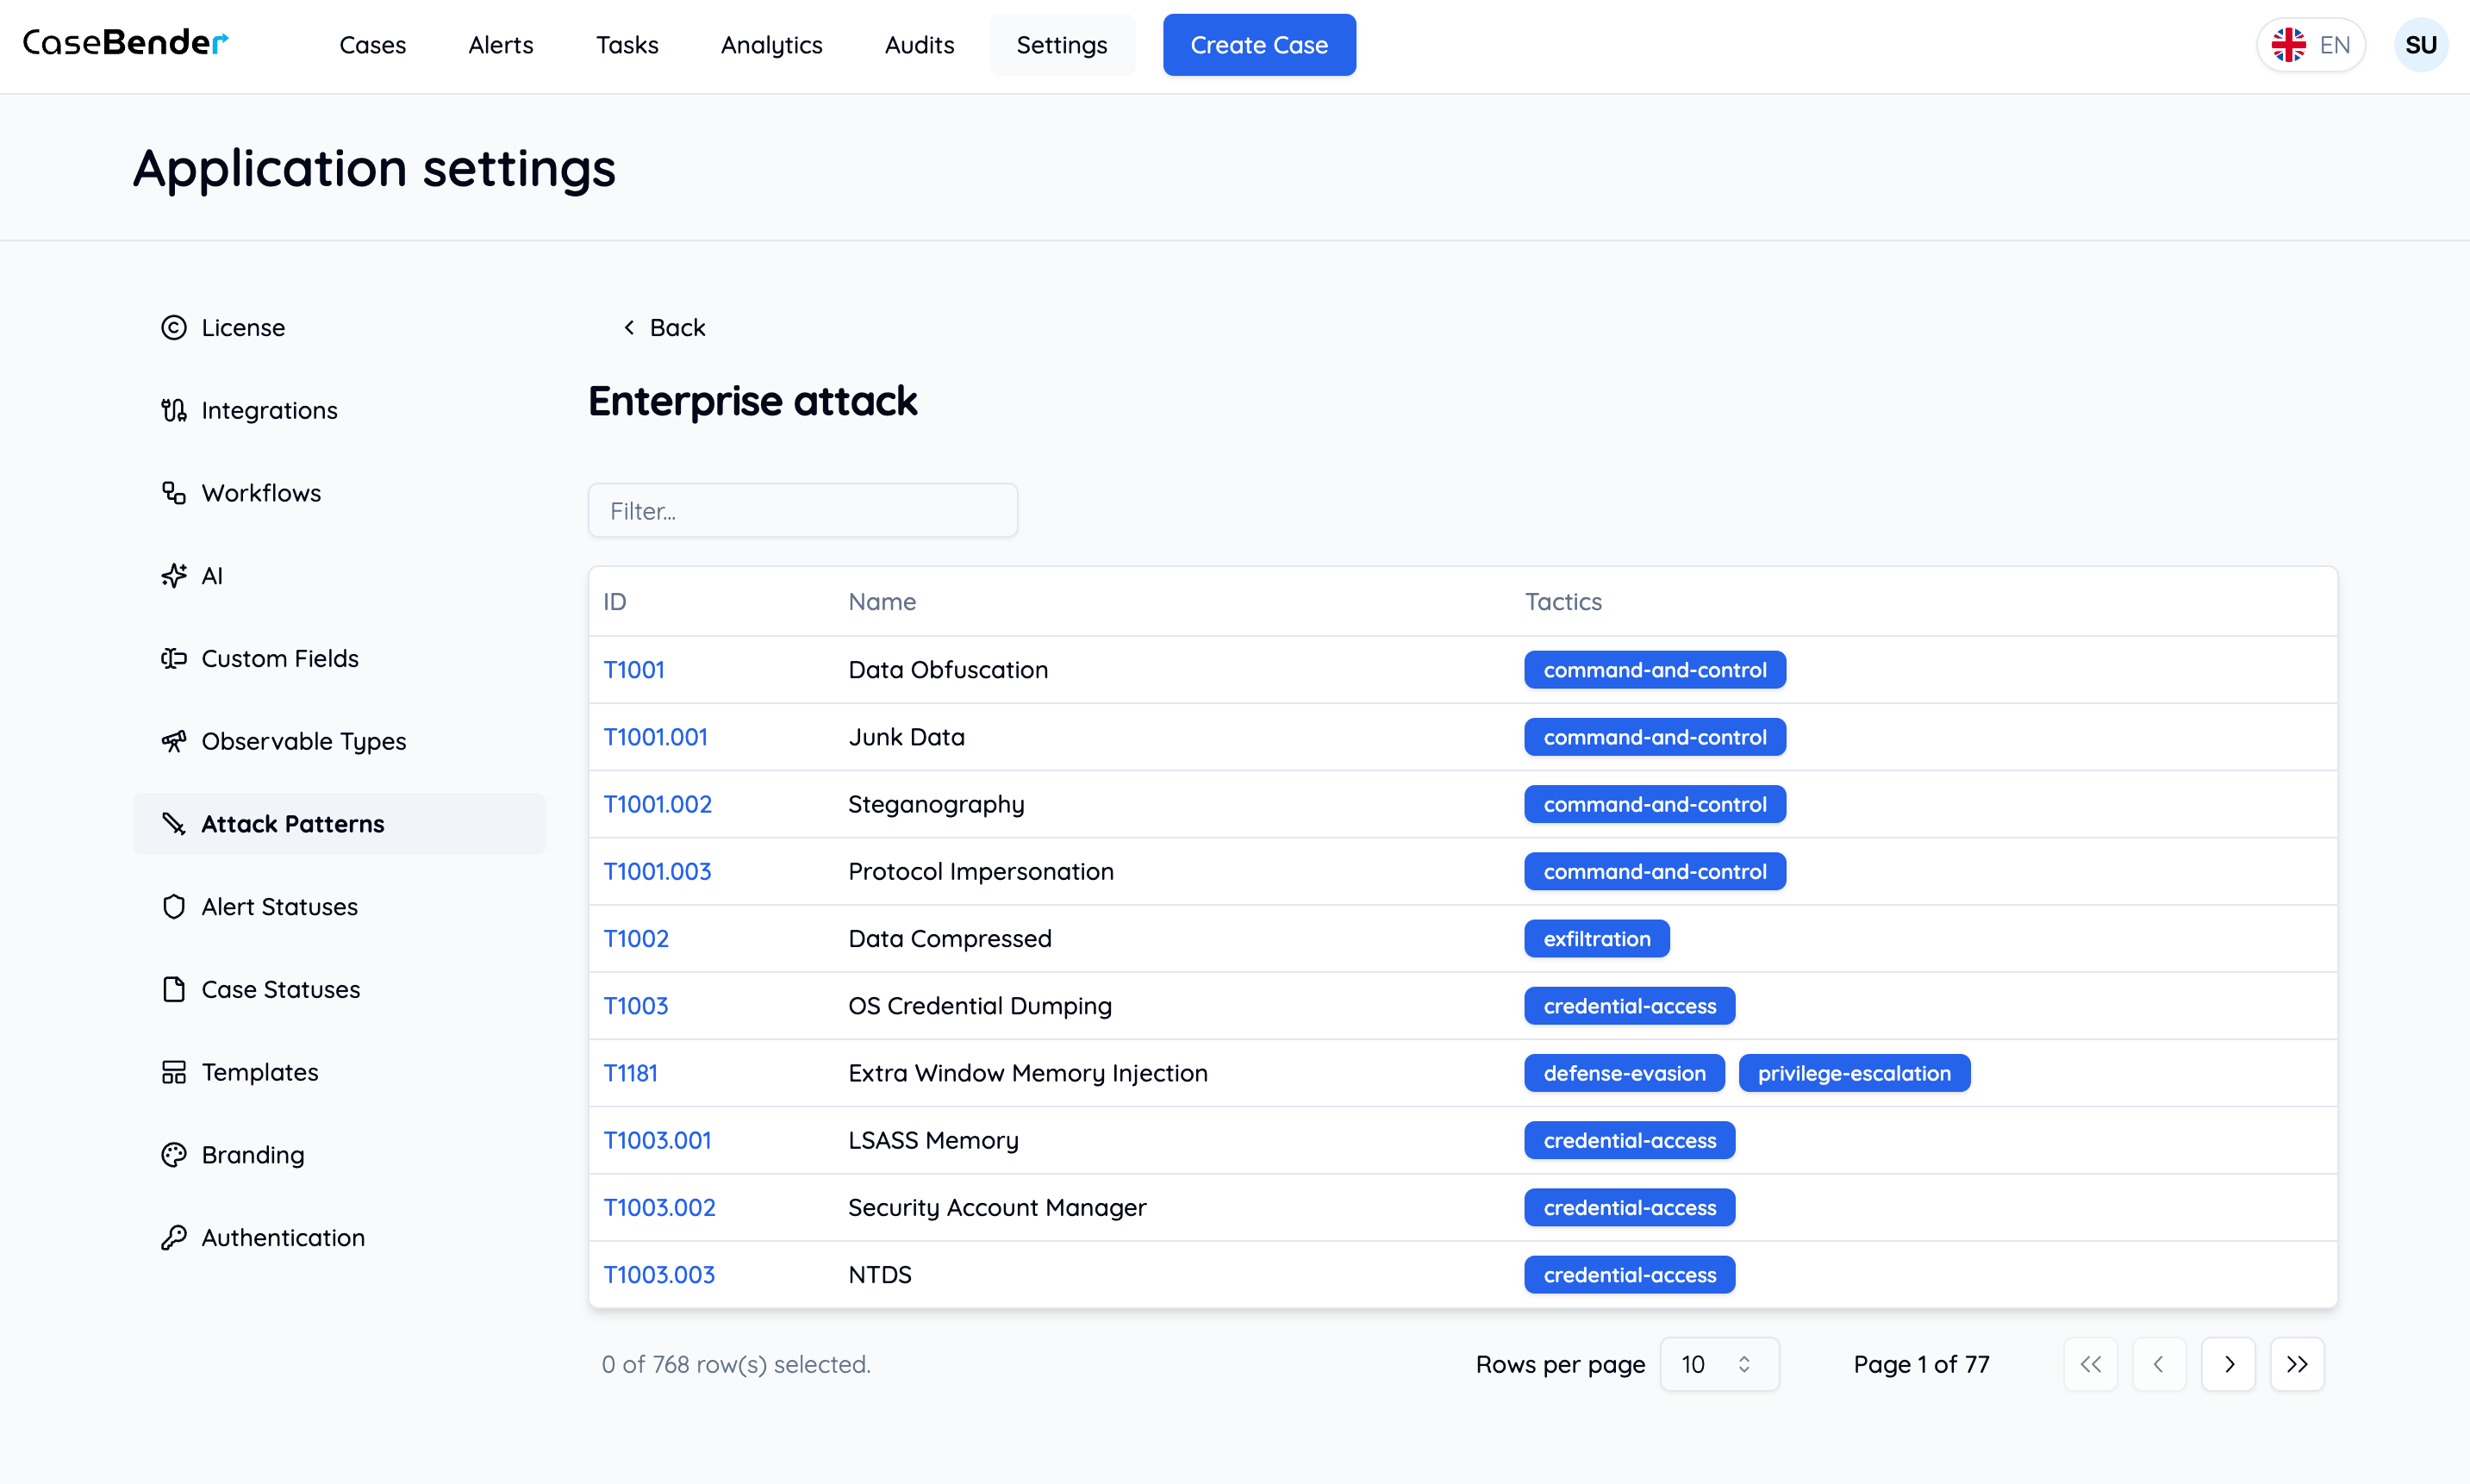Click the Templates layout icon
Viewport: 2470px width, 1484px height.
[174, 1072]
